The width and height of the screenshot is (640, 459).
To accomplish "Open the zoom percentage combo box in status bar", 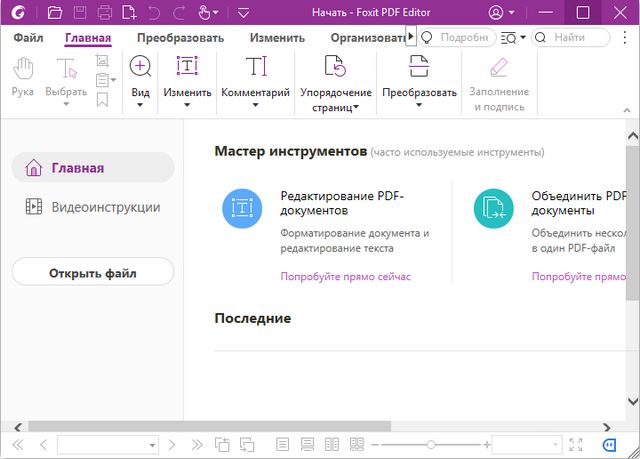I will click(524, 444).
